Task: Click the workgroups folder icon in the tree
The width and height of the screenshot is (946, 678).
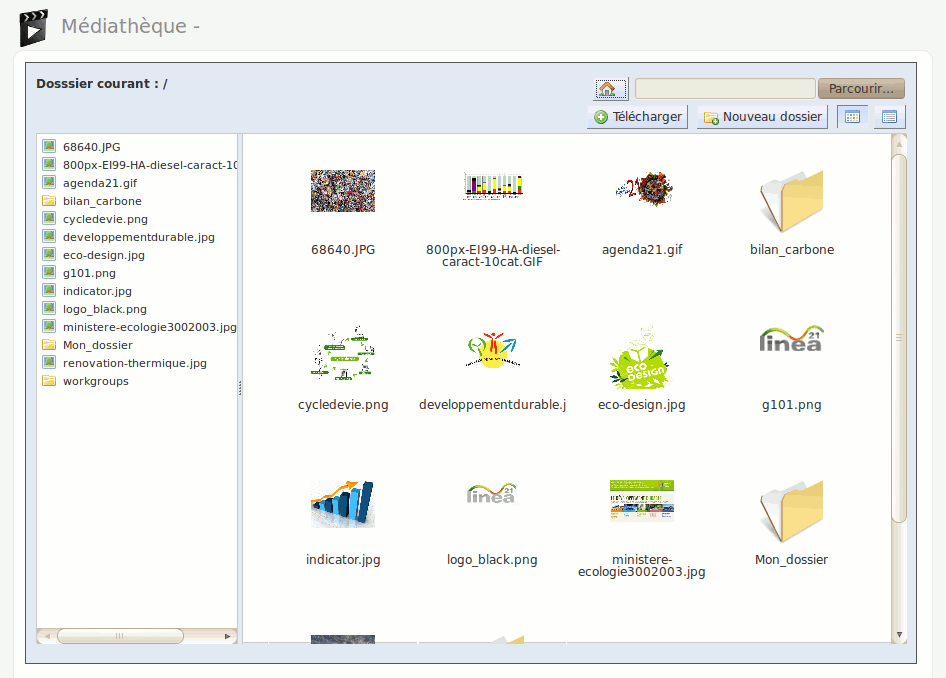Action: pos(49,381)
